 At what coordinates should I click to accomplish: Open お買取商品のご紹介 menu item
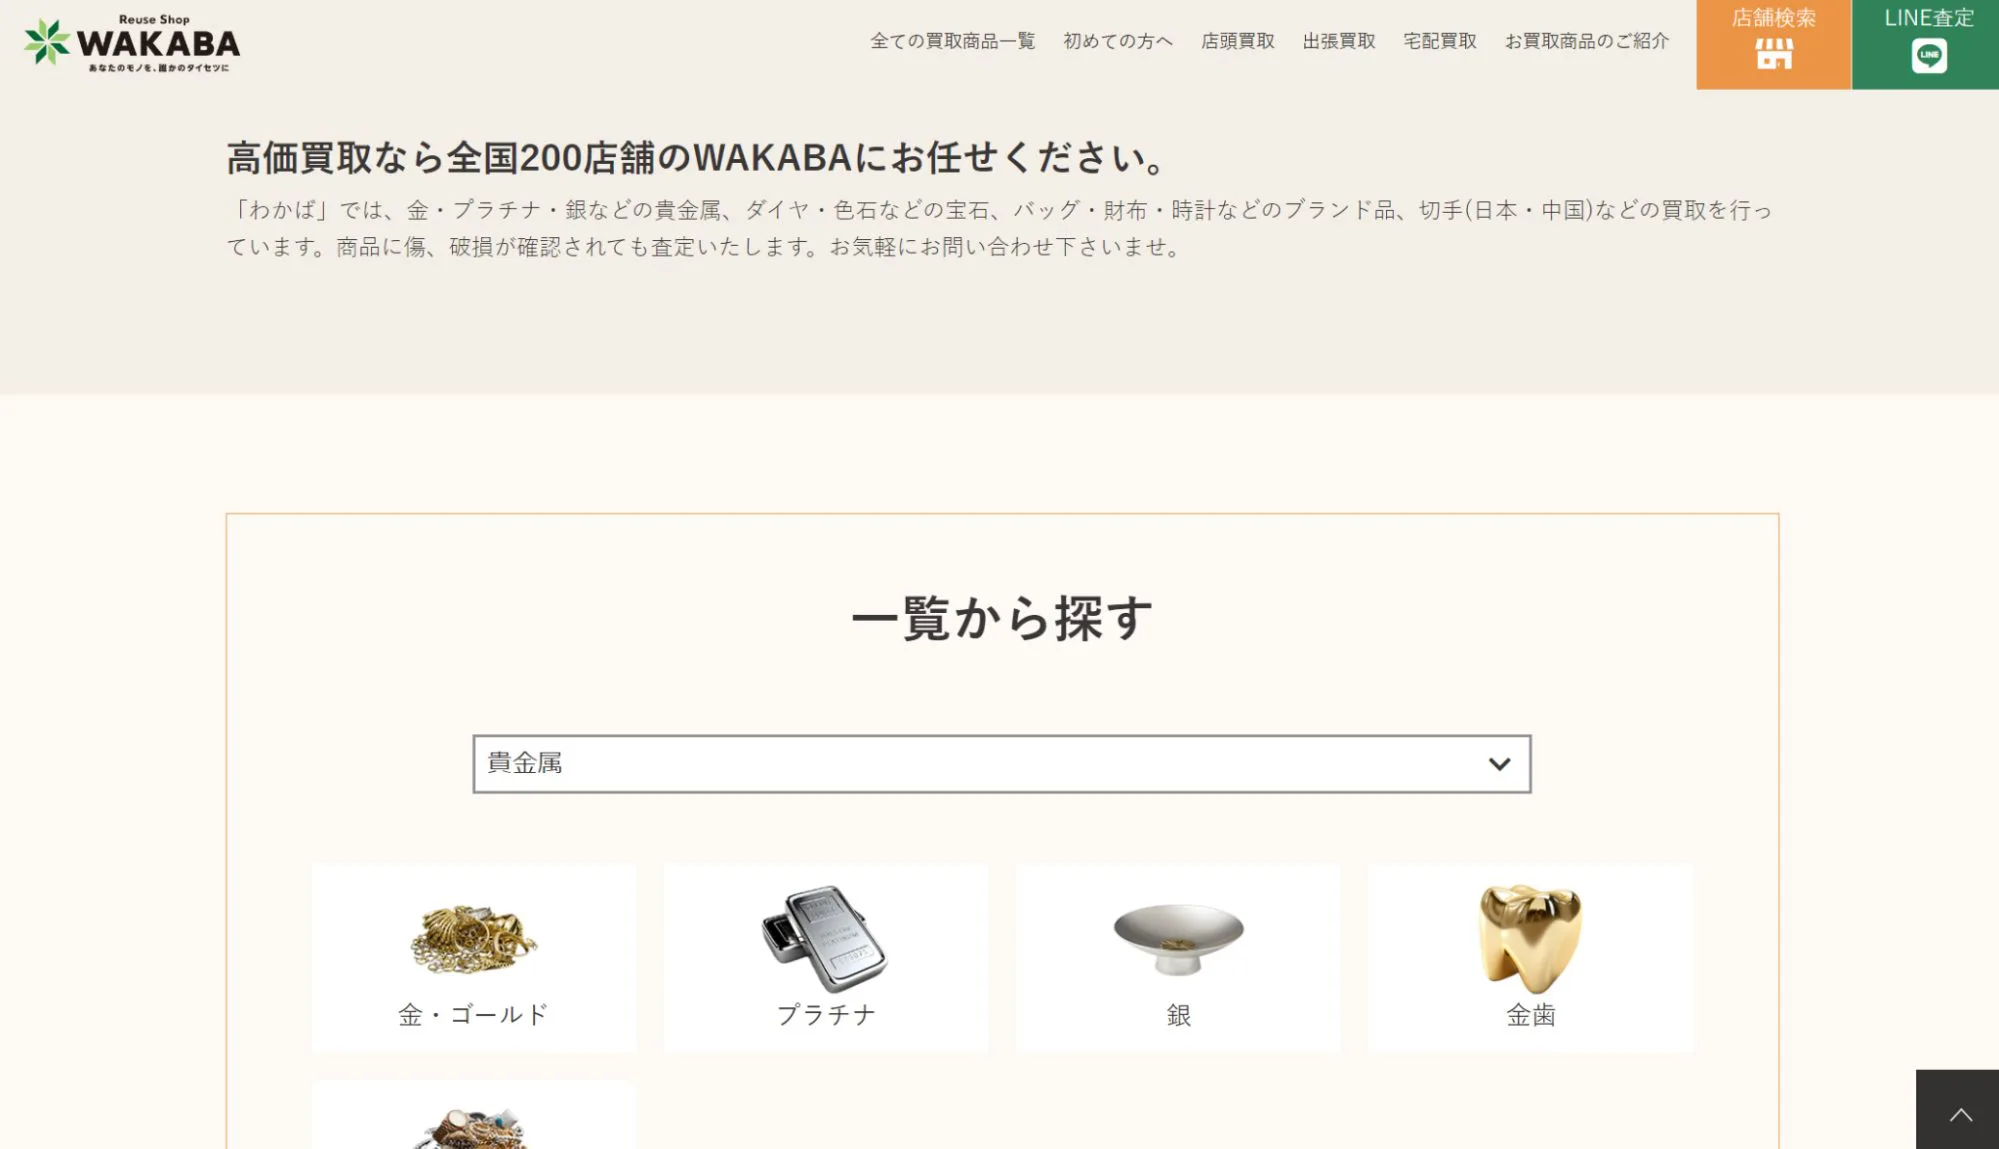tap(1587, 41)
